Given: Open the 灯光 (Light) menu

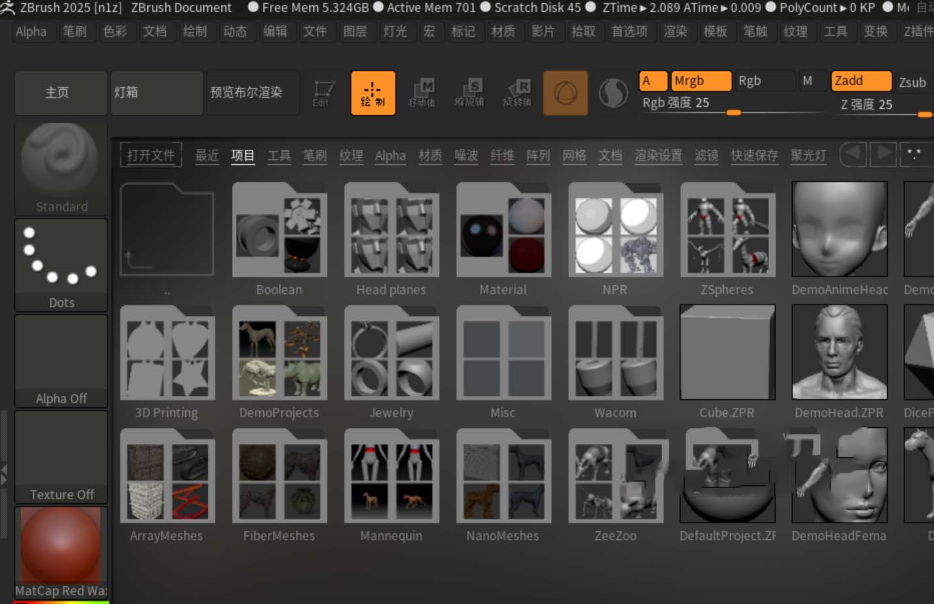Looking at the screenshot, I should click(x=395, y=32).
